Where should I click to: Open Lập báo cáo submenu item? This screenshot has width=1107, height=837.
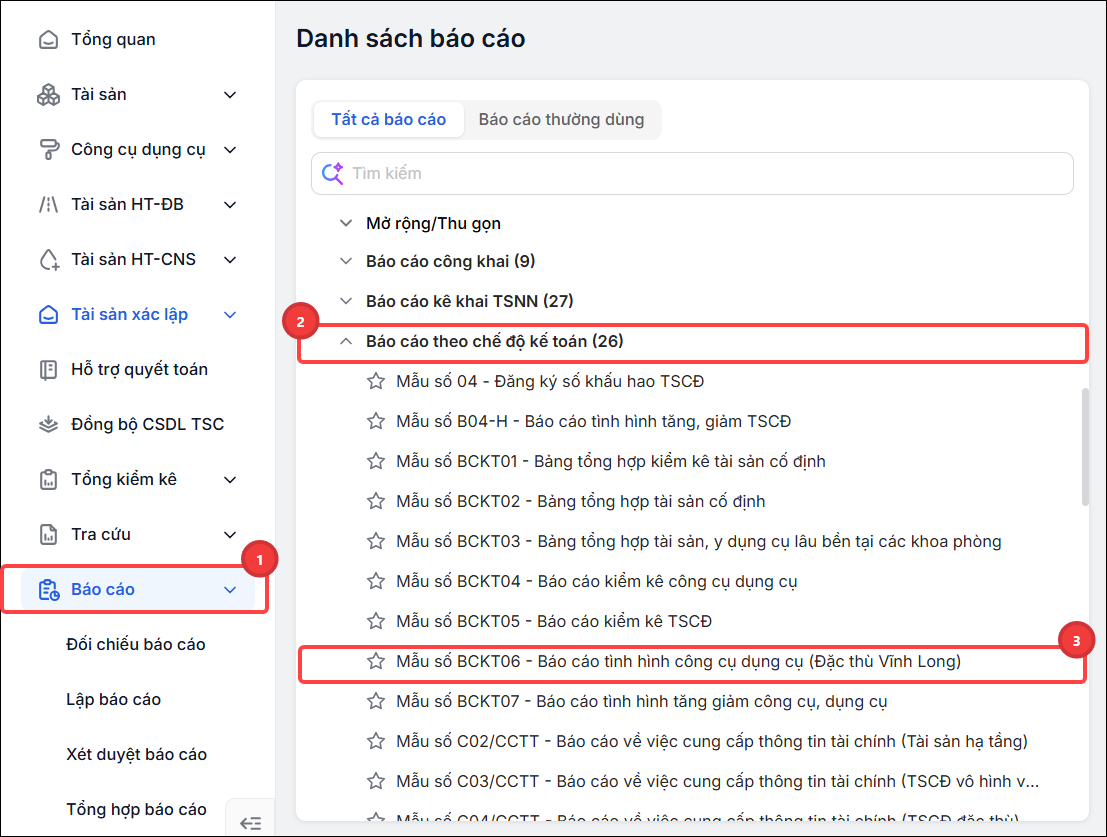pos(114,700)
